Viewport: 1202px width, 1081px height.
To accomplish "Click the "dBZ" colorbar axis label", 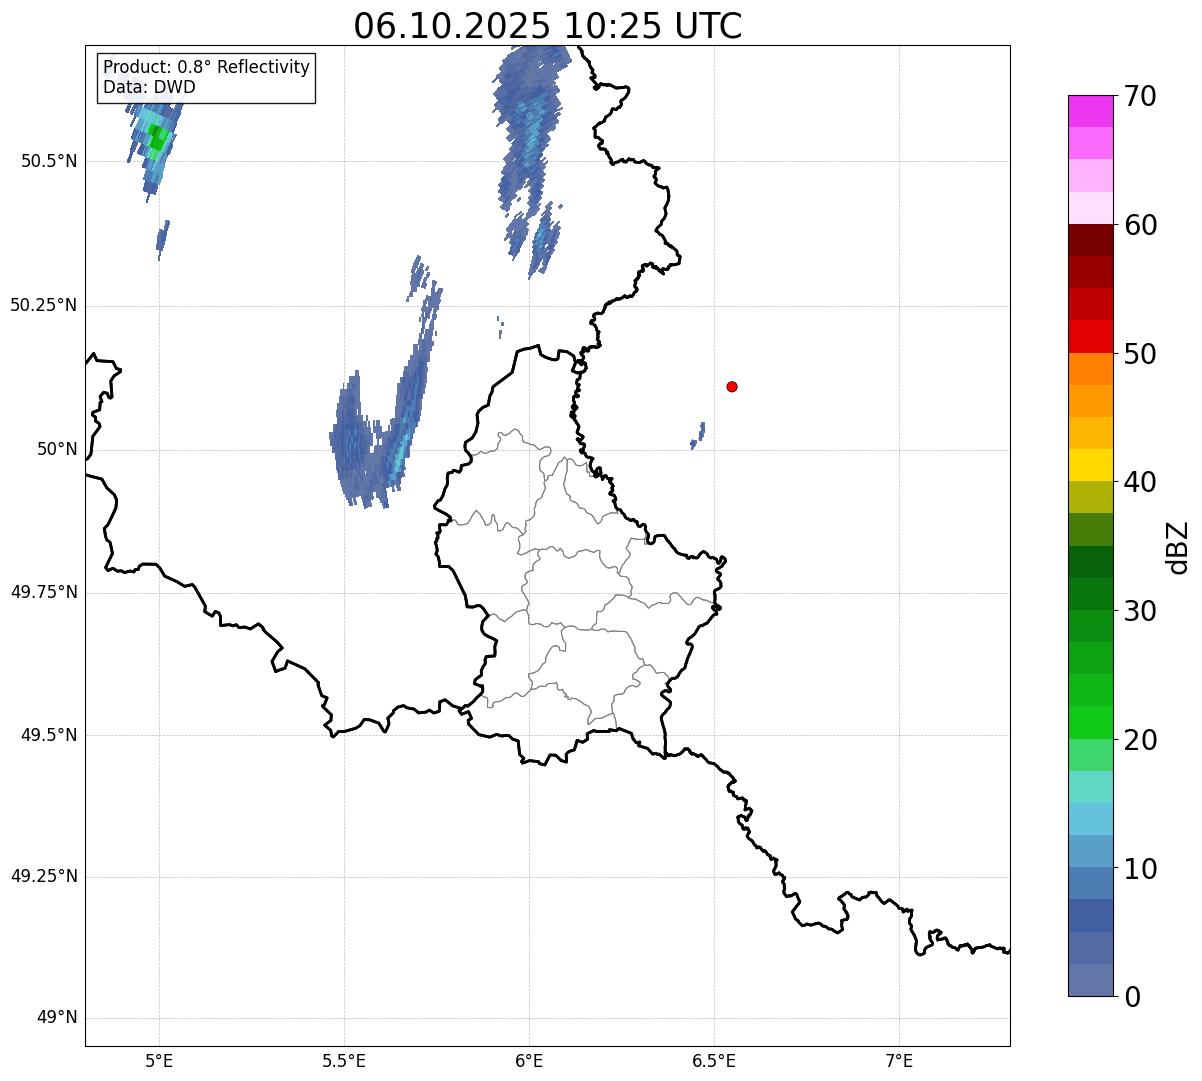I will pyautogui.click(x=1178, y=547).
